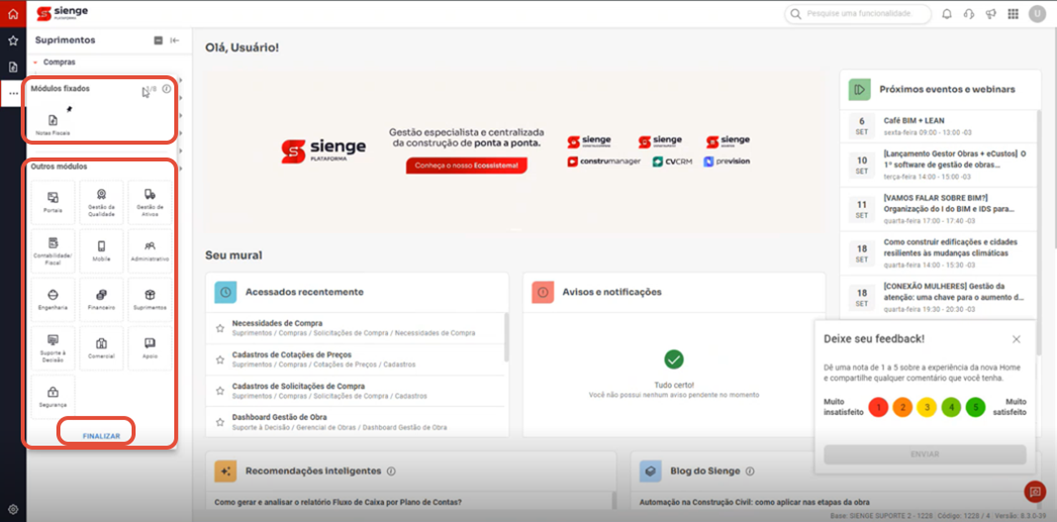Open the Suprimentos module tile
1057x522 pixels.
150,299
